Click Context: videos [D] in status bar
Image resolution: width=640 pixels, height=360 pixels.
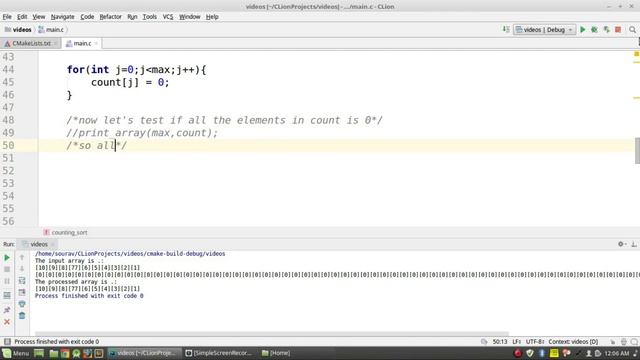tap(573, 342)
